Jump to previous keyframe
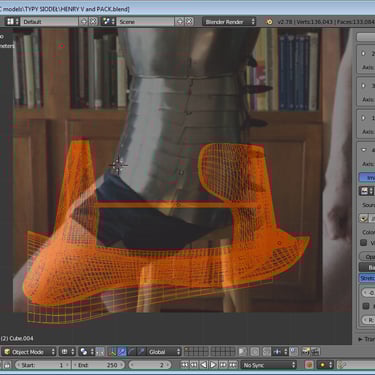375x375 pixels. coord(194,365)
